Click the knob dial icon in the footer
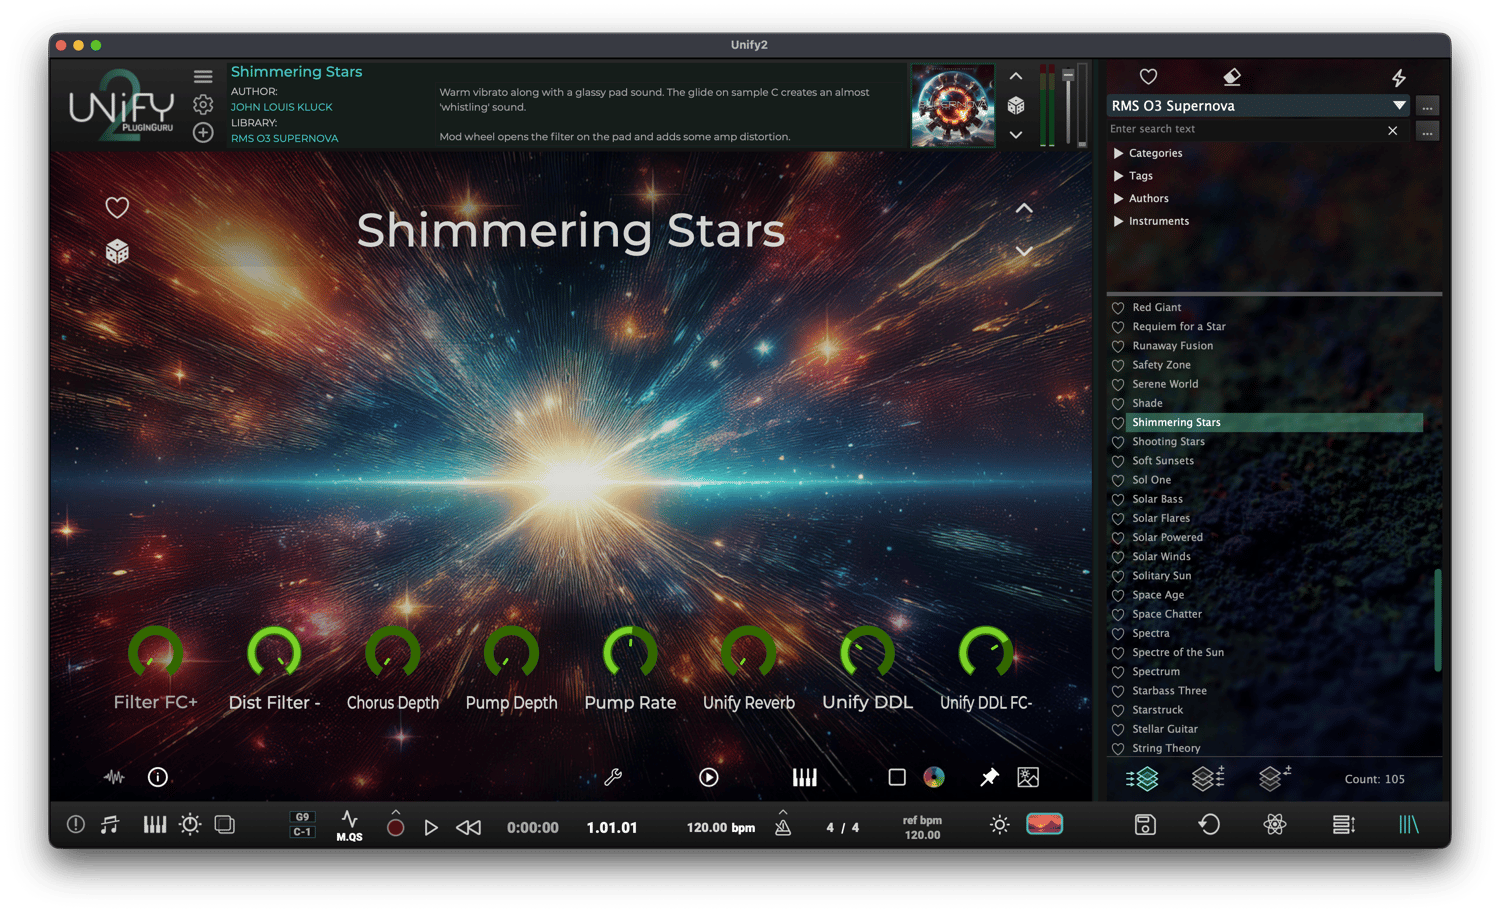The image size is (1500, 913). pyautogui.click(x=190, y=824)
